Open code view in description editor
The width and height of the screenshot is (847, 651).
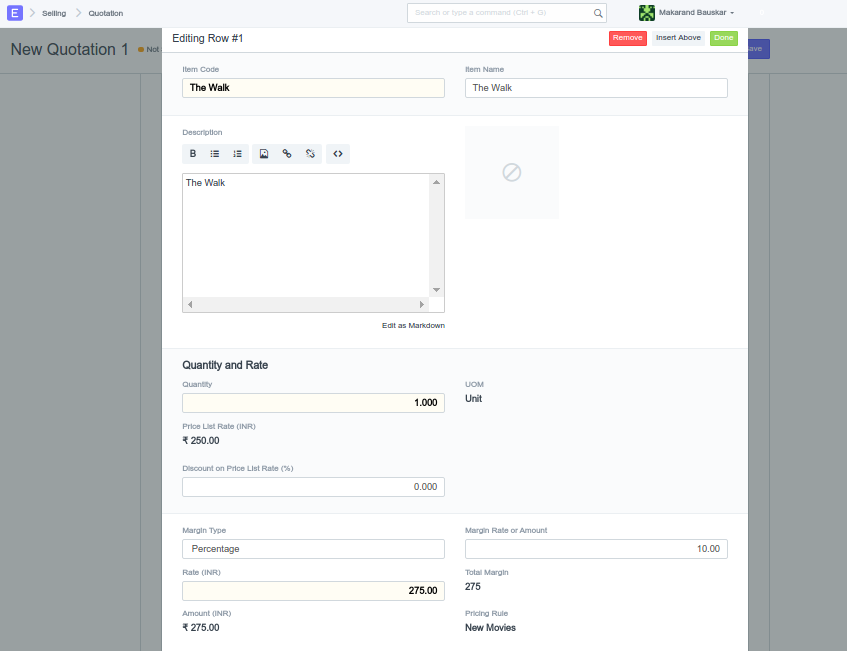[x=338, y=154]
